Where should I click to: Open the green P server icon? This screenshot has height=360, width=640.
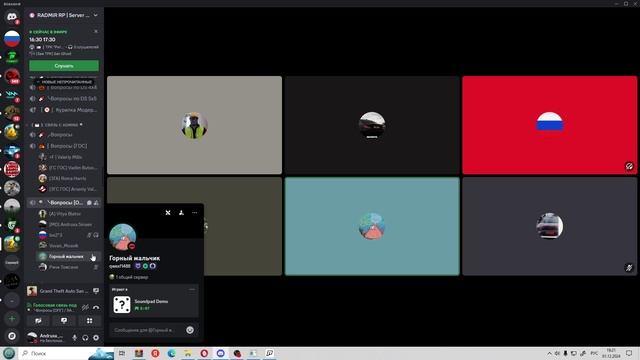[12, 57]
